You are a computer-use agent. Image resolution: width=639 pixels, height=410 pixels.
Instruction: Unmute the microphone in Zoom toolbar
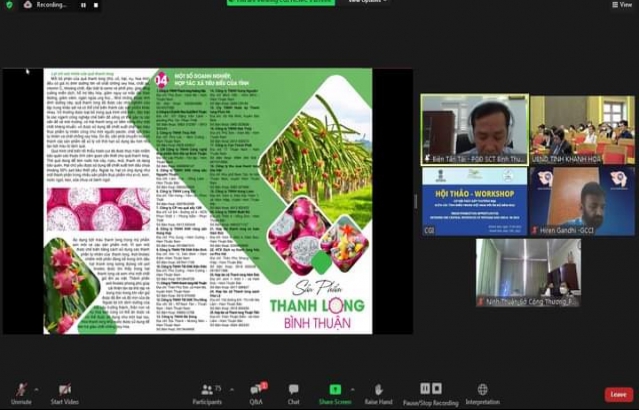(21, 394)
